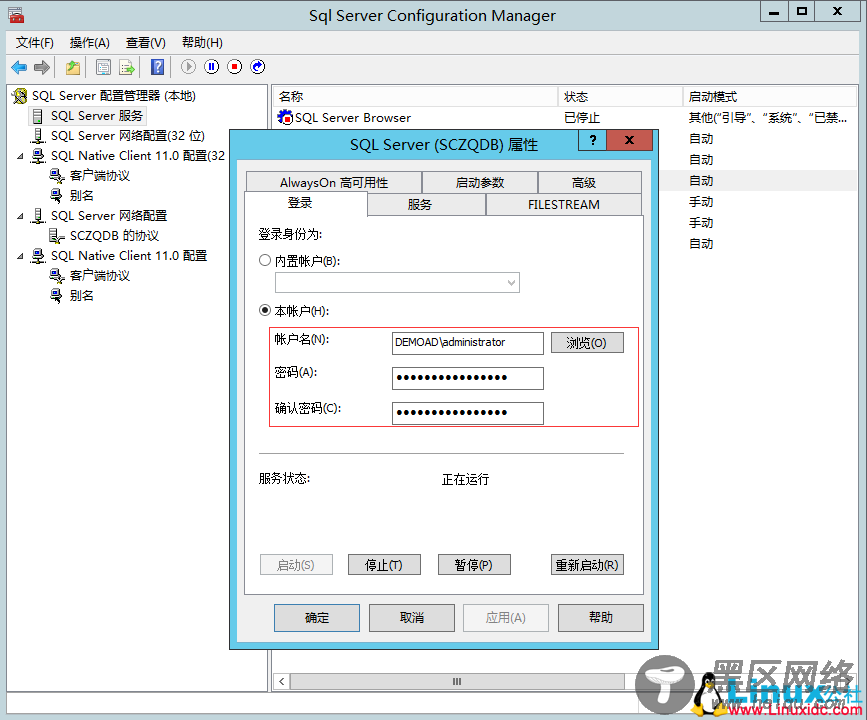The width and height of the screenshot is (867, 720).
Task: Click the 帮助 button in dialog
Action: pyautogui.click(x=600, y=618)
